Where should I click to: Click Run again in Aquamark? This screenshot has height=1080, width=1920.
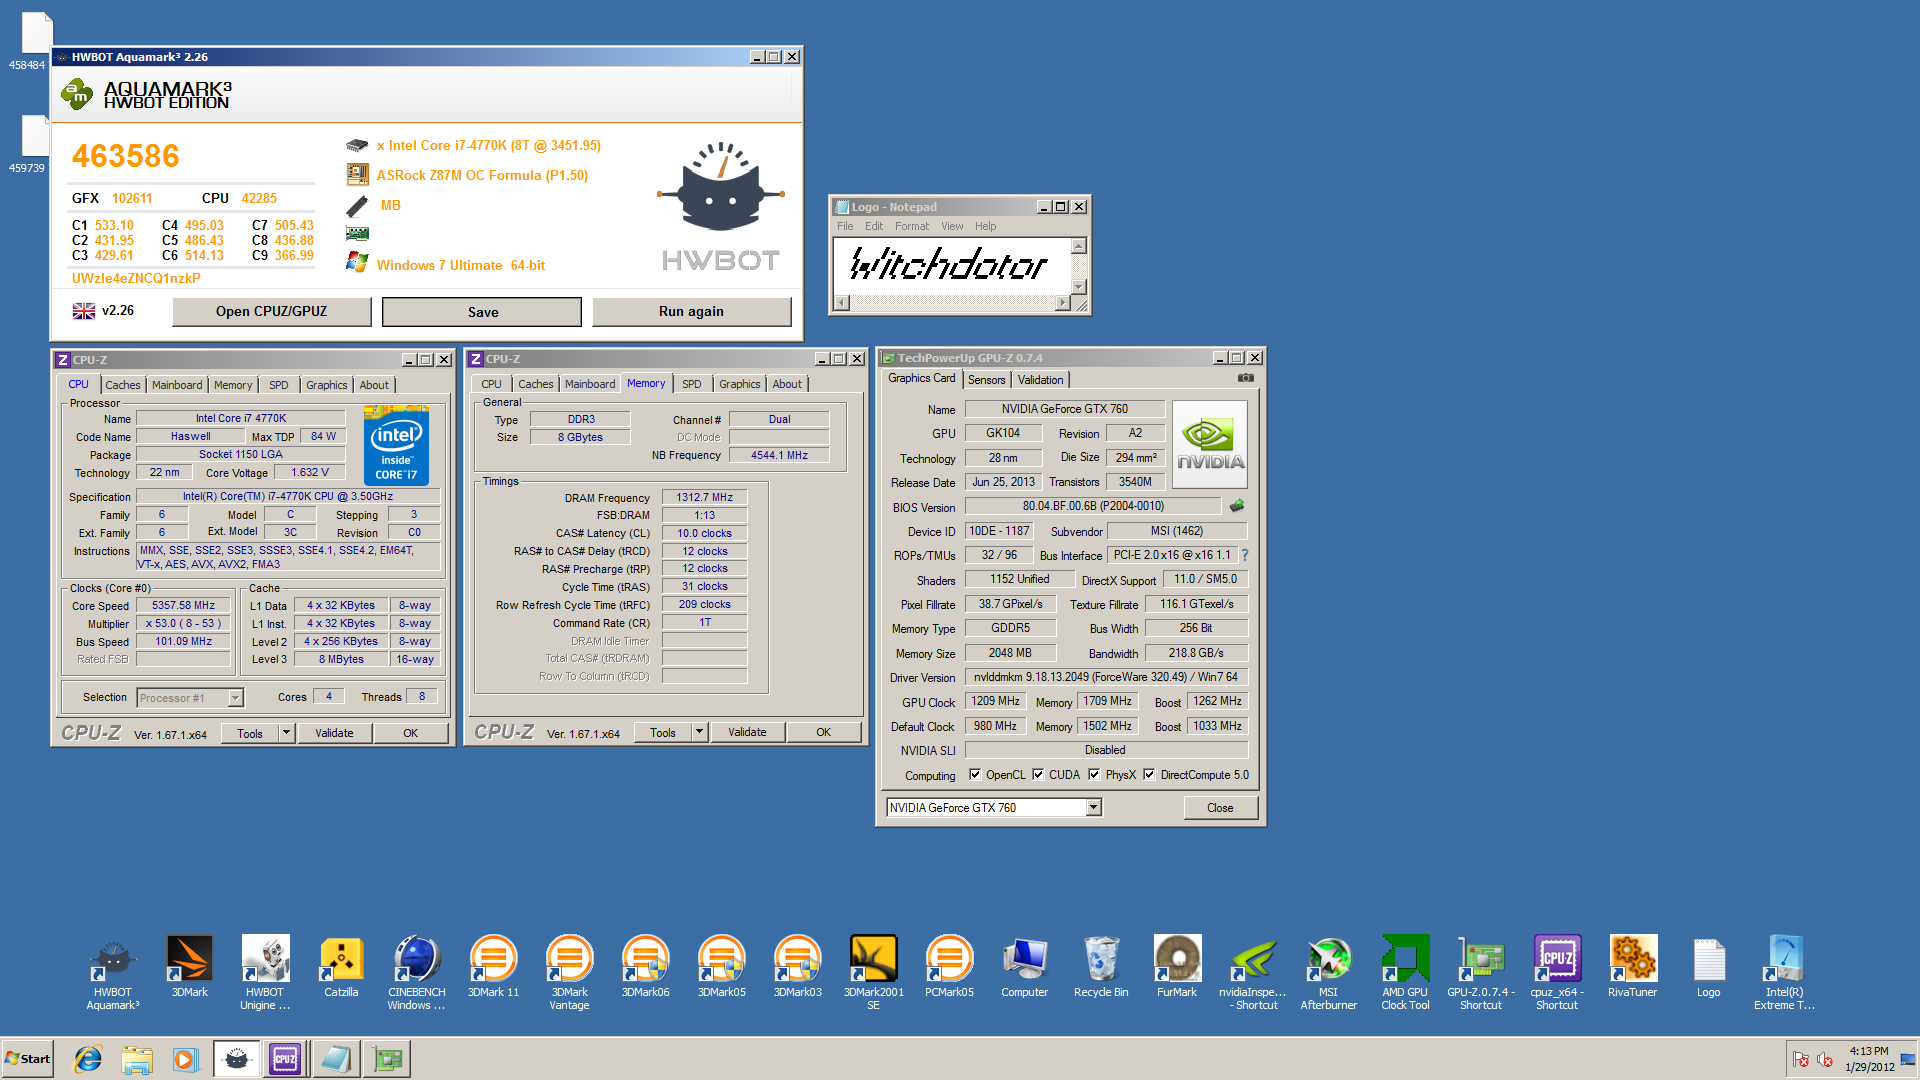[691, 312]
